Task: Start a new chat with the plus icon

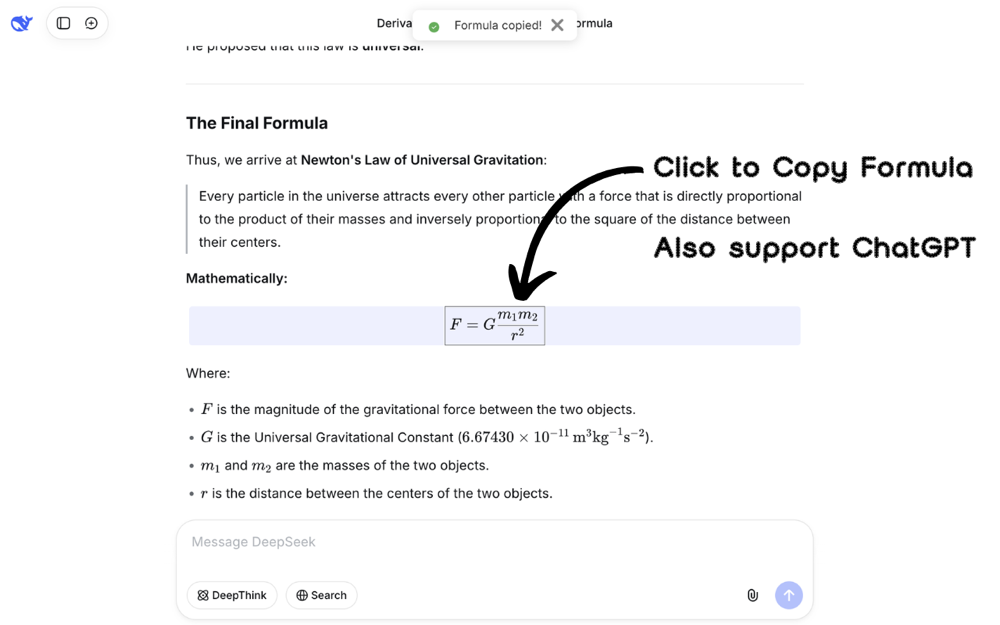Action: (92, 22)
